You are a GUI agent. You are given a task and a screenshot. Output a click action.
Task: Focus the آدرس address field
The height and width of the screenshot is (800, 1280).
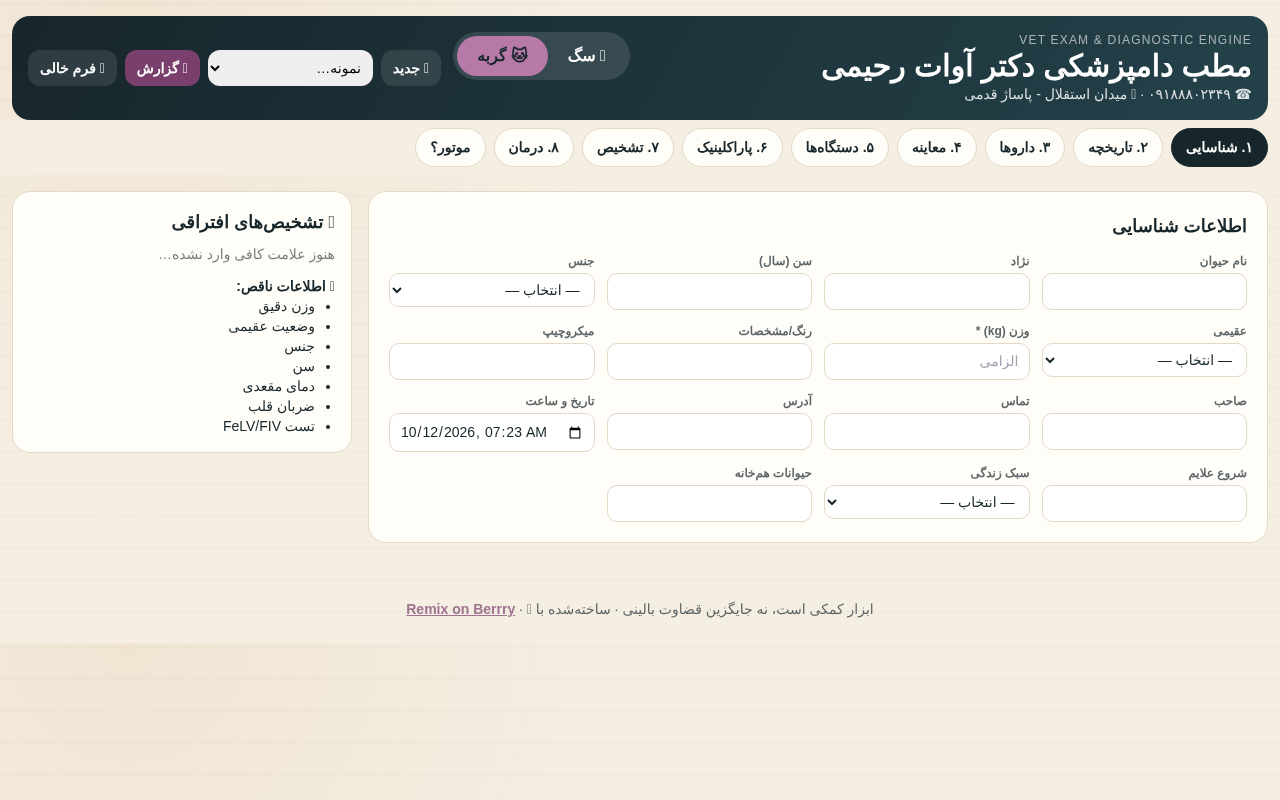coord(709,431)
